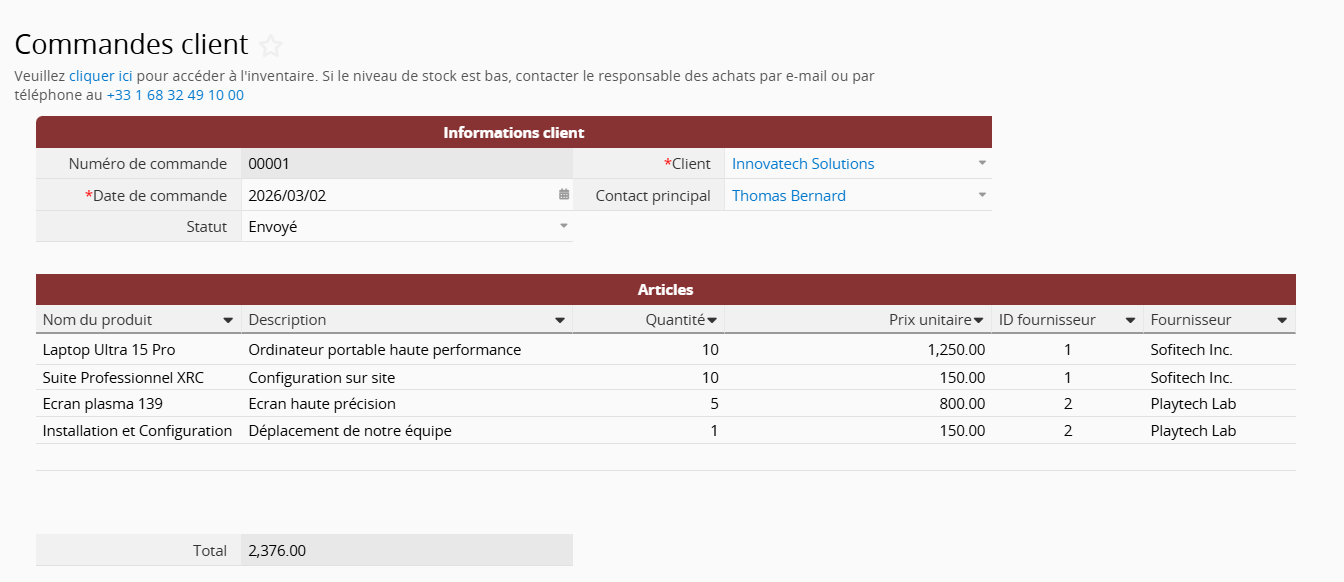
Task: Star the Commandes client sheet as favorite
Action: (x=271, y=46)
